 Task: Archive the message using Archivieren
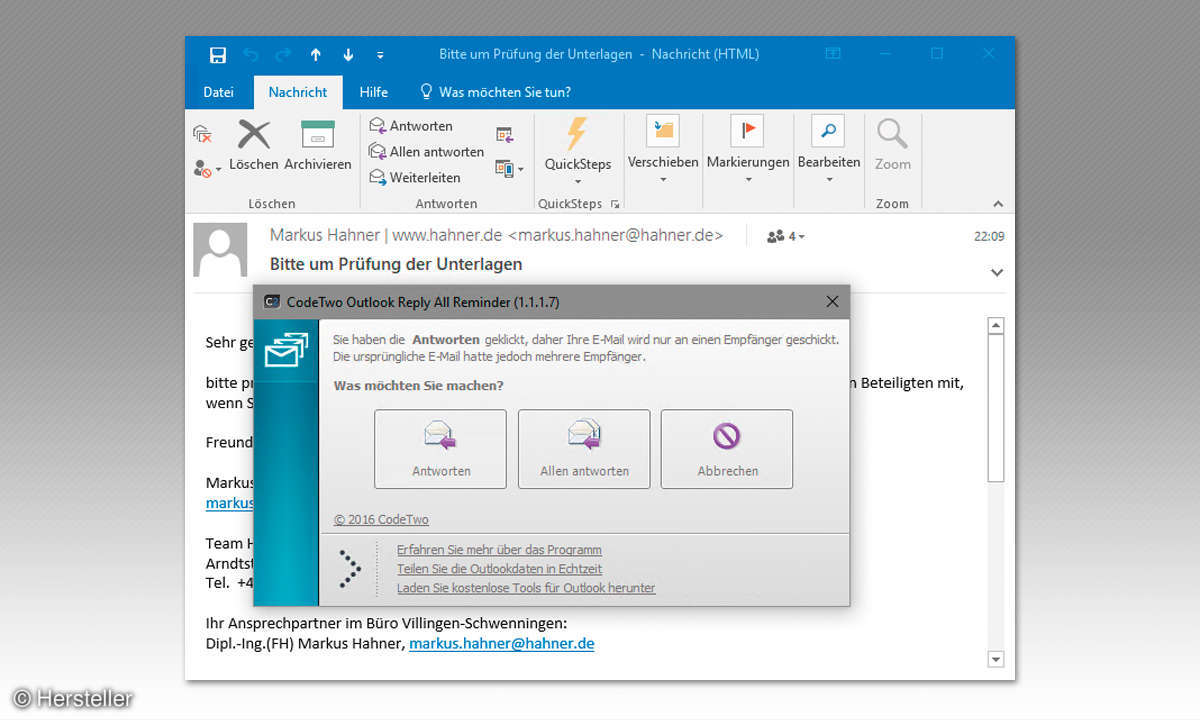click(318, 146)
